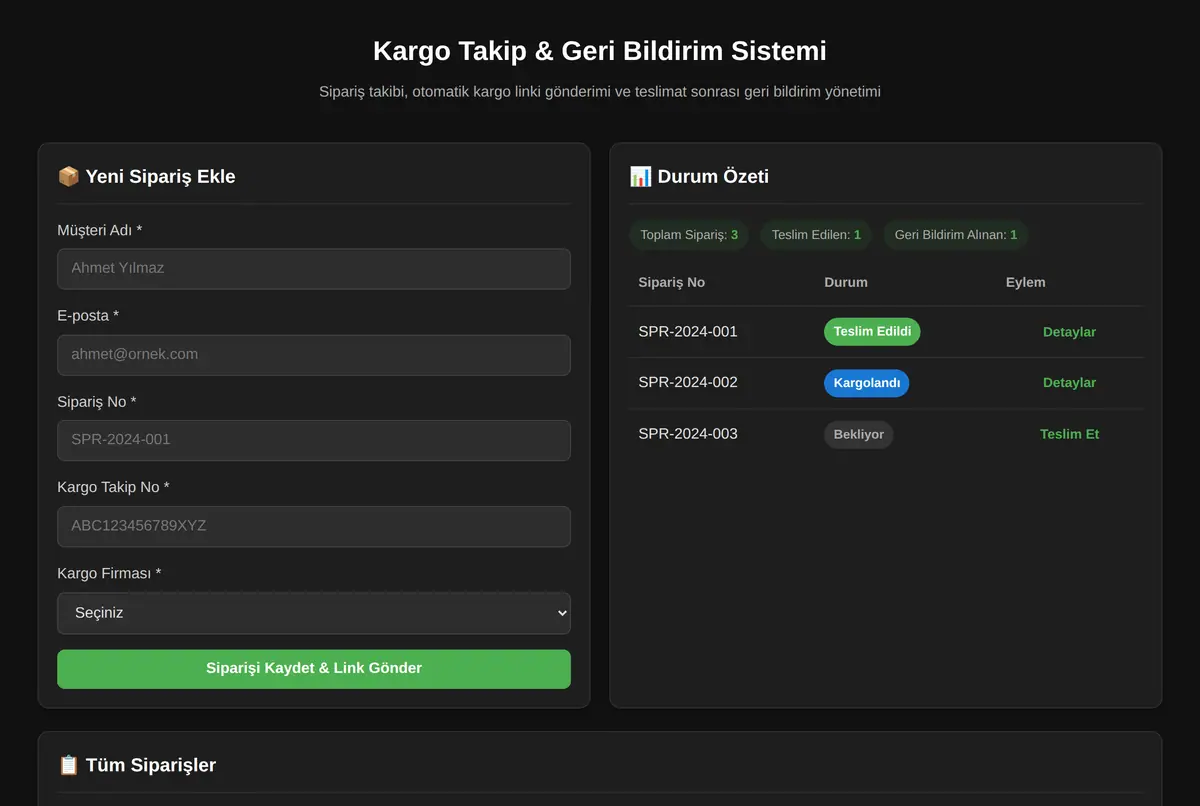This screenshot has width=1200, height=806.
Task: Click the Eylem column header
Action: click(1026, 282)
